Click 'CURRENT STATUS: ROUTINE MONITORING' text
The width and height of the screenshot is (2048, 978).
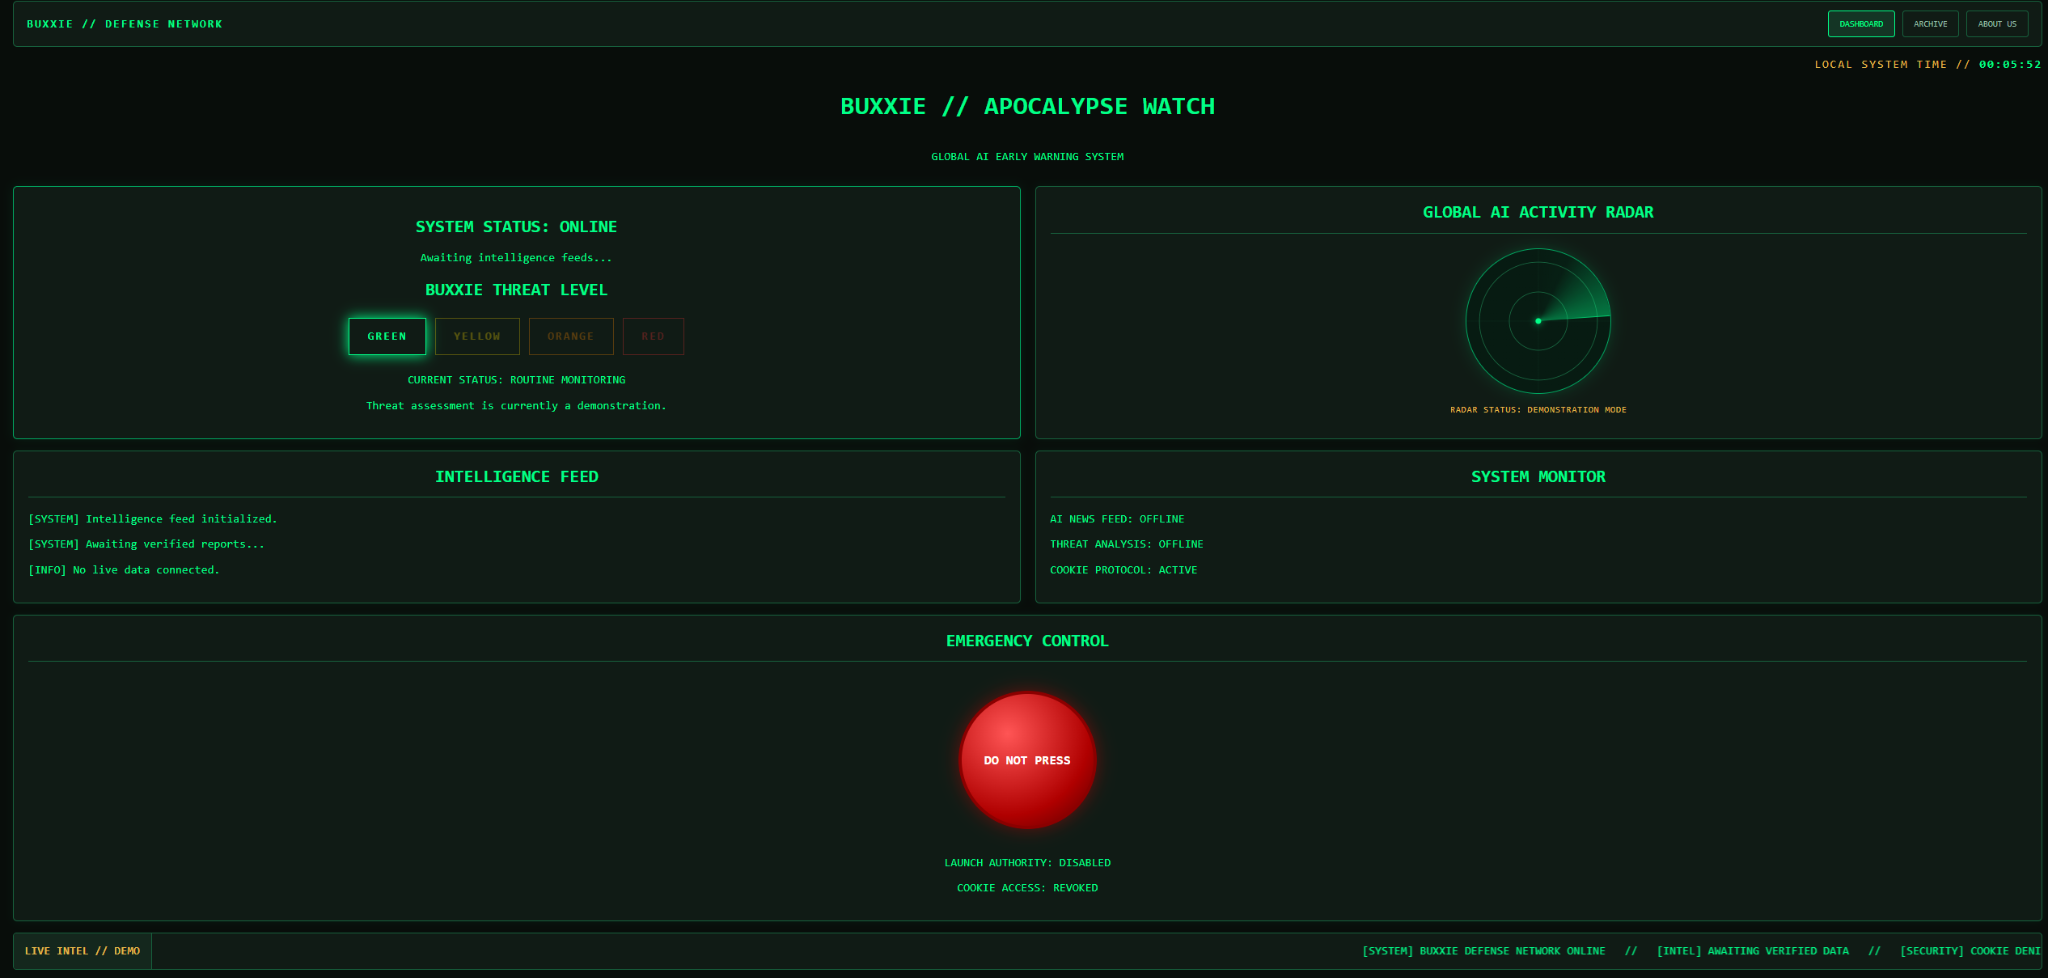coord(516,380)
